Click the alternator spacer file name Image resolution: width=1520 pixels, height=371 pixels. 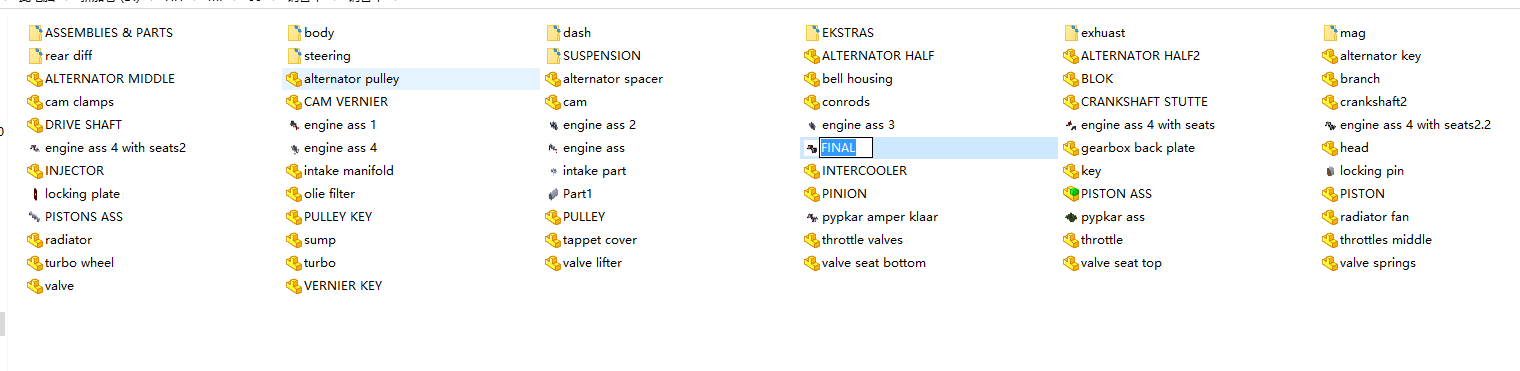(x=613, y=79)
